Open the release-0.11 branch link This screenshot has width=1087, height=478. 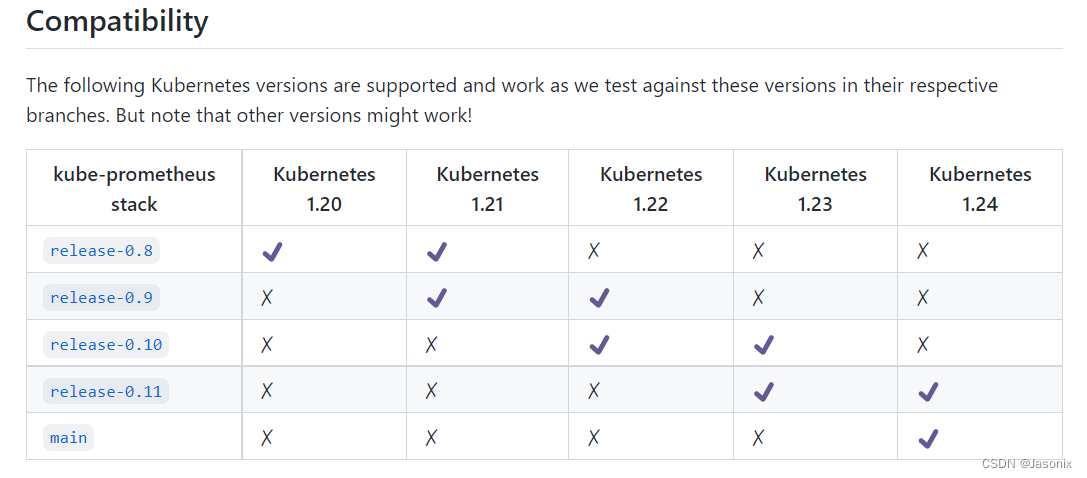pyautogui.click(x=105, y=391)
